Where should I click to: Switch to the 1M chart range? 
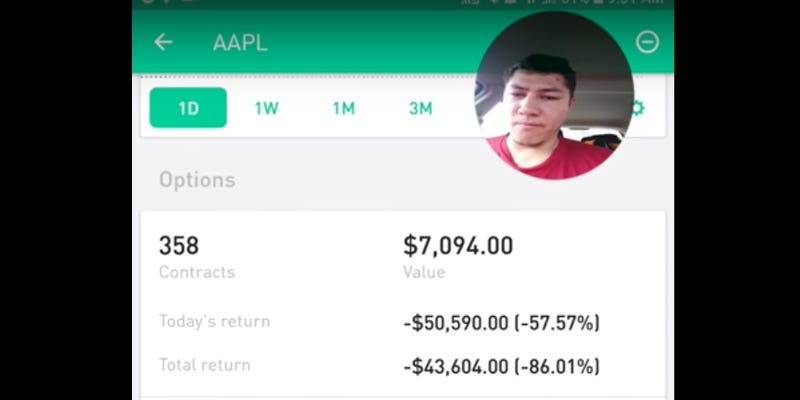(344, 108)
